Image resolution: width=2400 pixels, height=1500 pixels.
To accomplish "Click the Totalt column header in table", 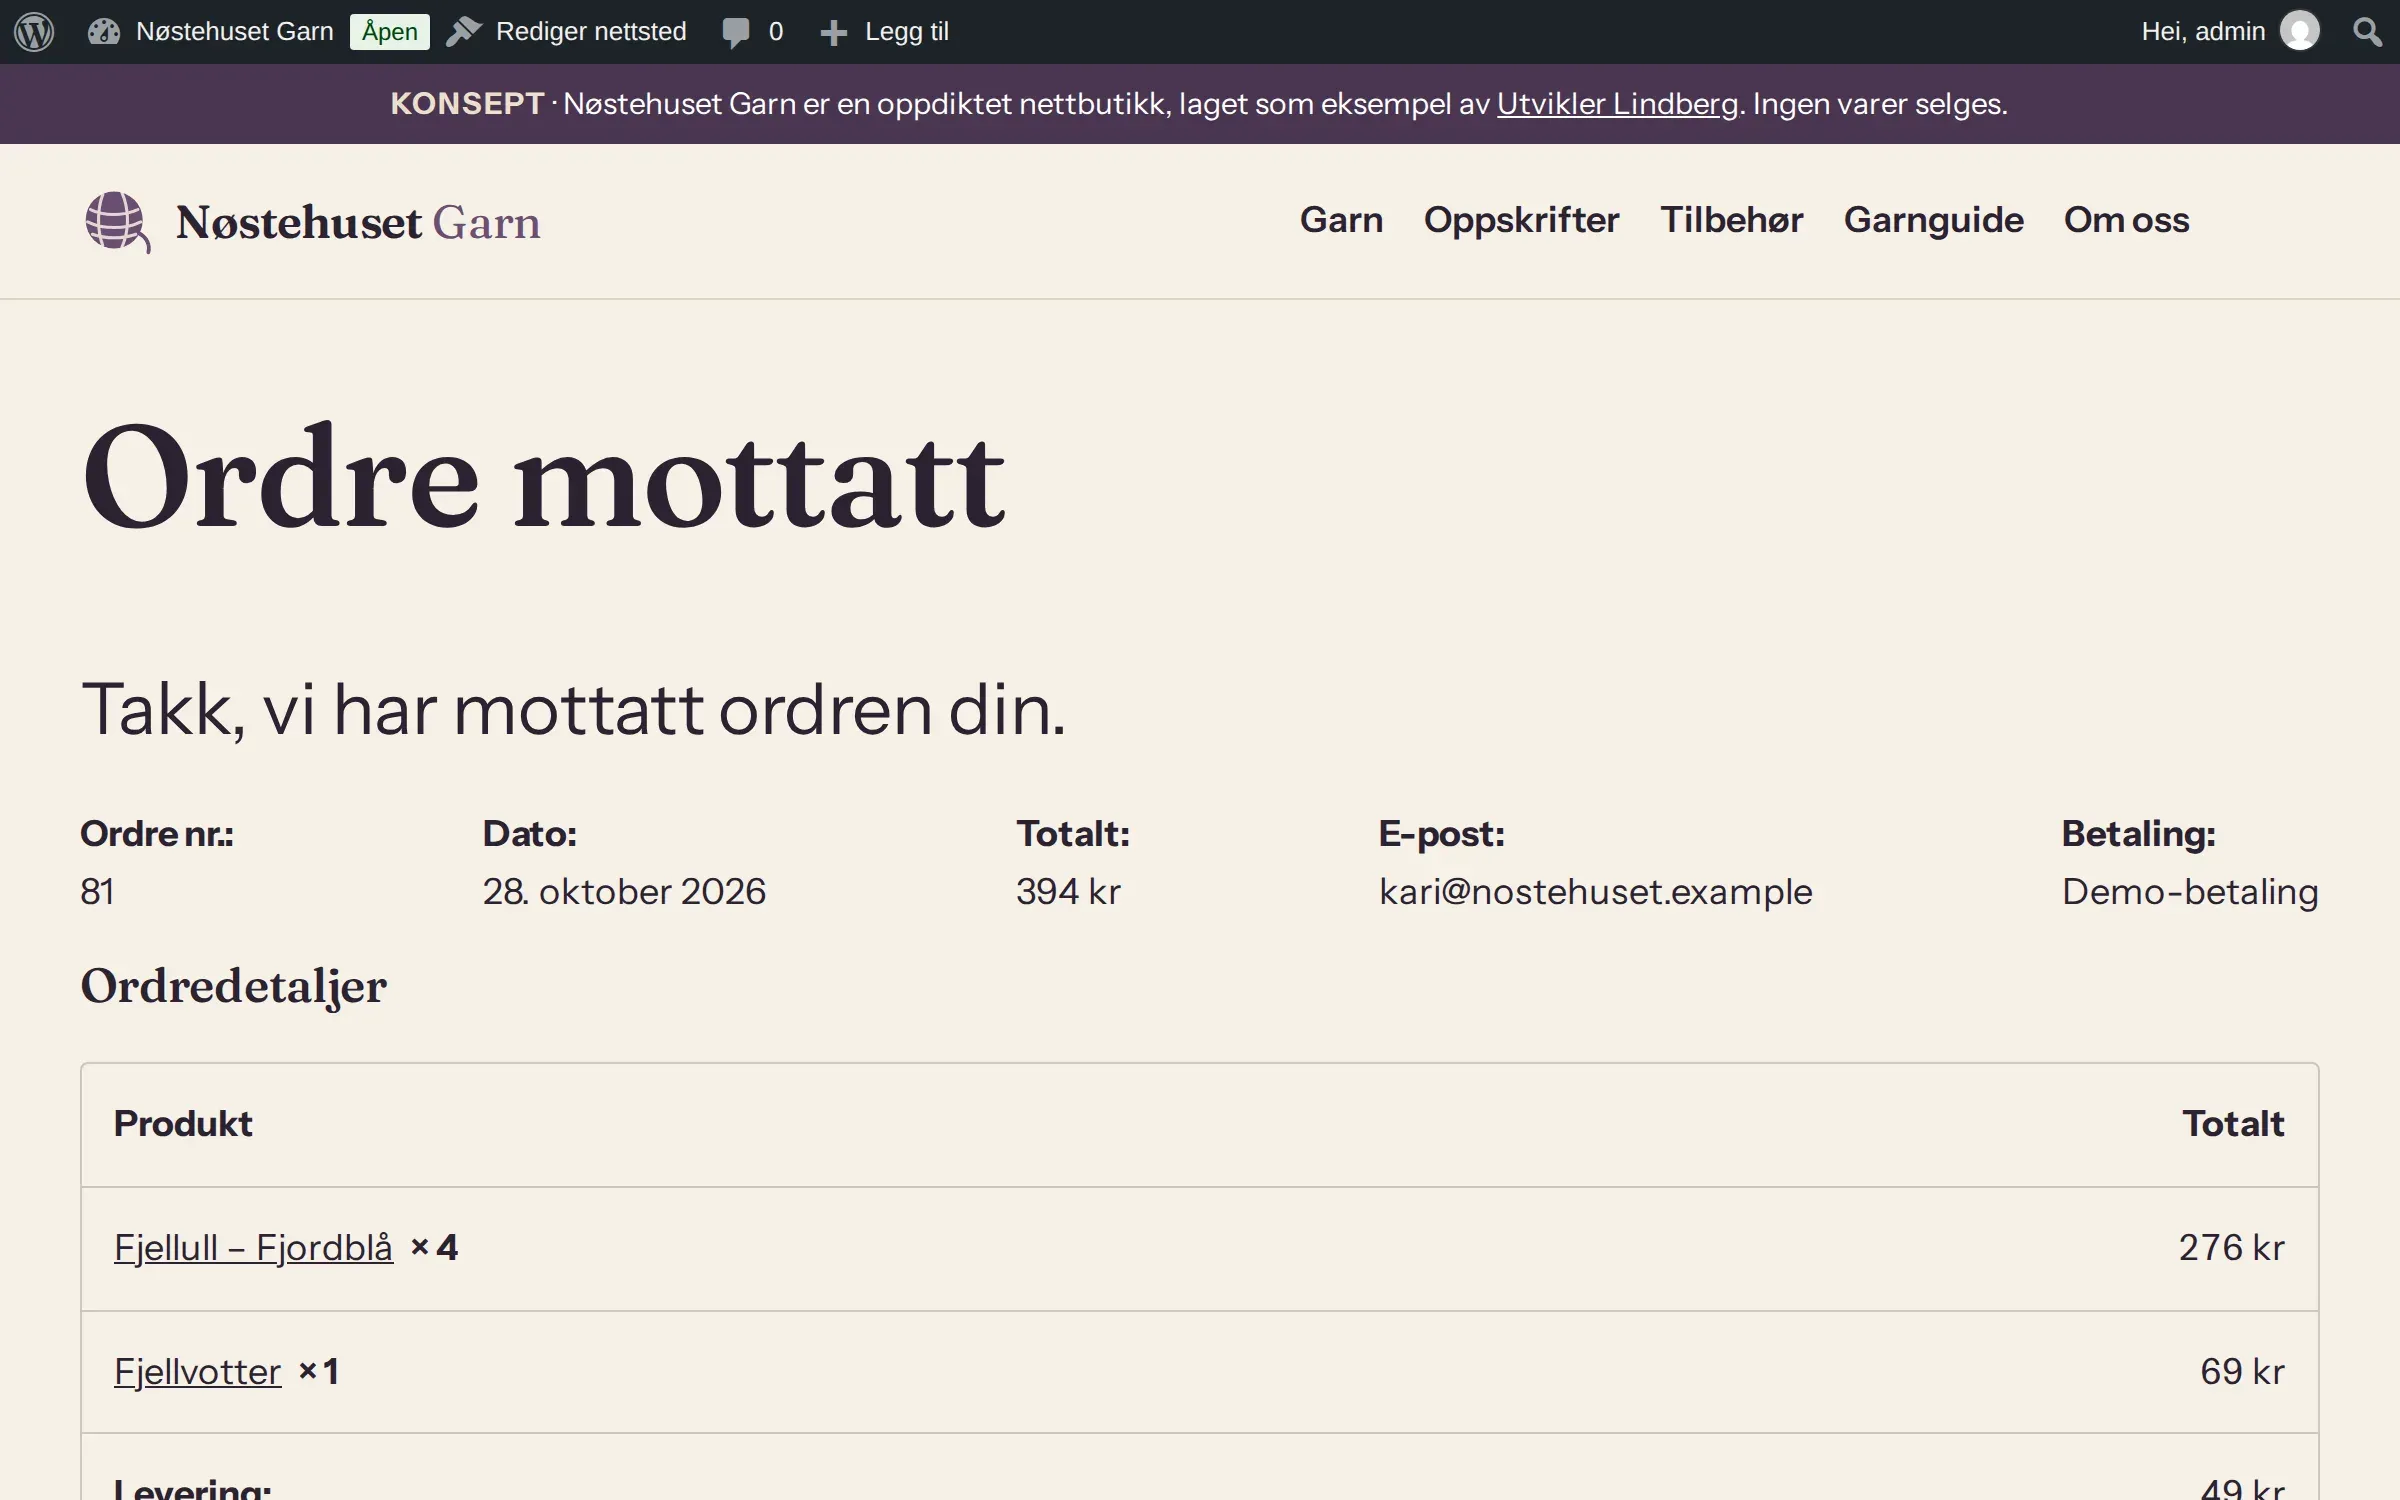I will (2233, 1124).
